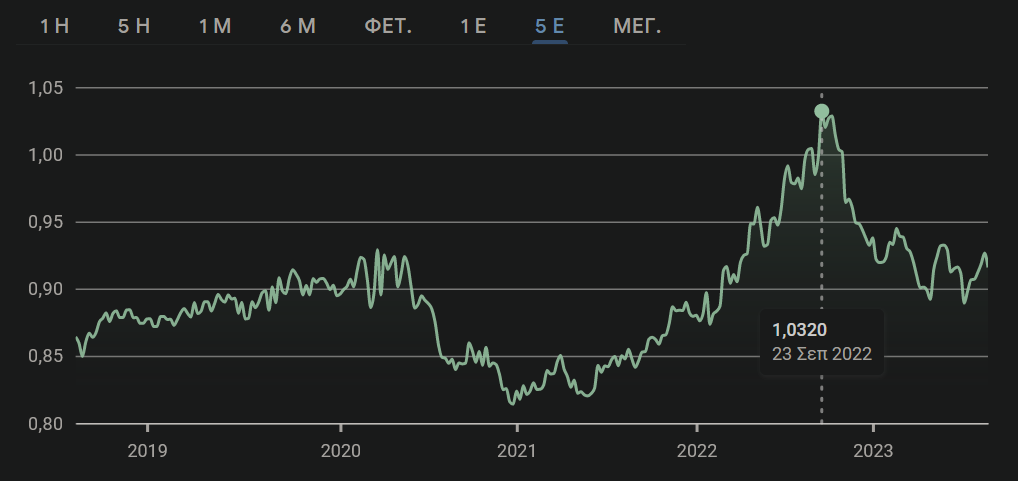Viewport: 1018px width, 481px height.
Task: Click the 0,80 y-axis label
Action: click(44, 424)
